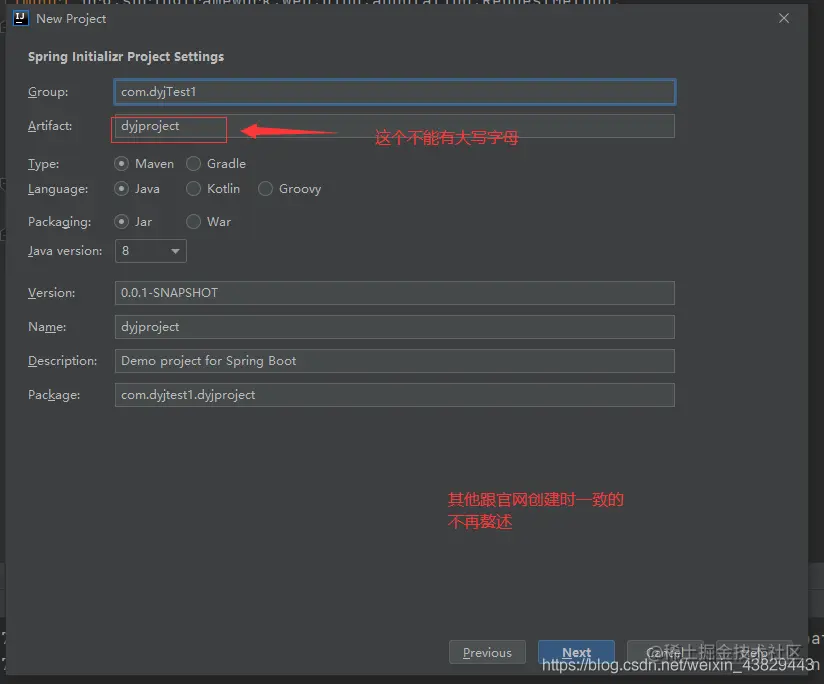The width and height of the screenshot is (824, 684).
Task: Proceed with the Next button
Action: (576, 652)
